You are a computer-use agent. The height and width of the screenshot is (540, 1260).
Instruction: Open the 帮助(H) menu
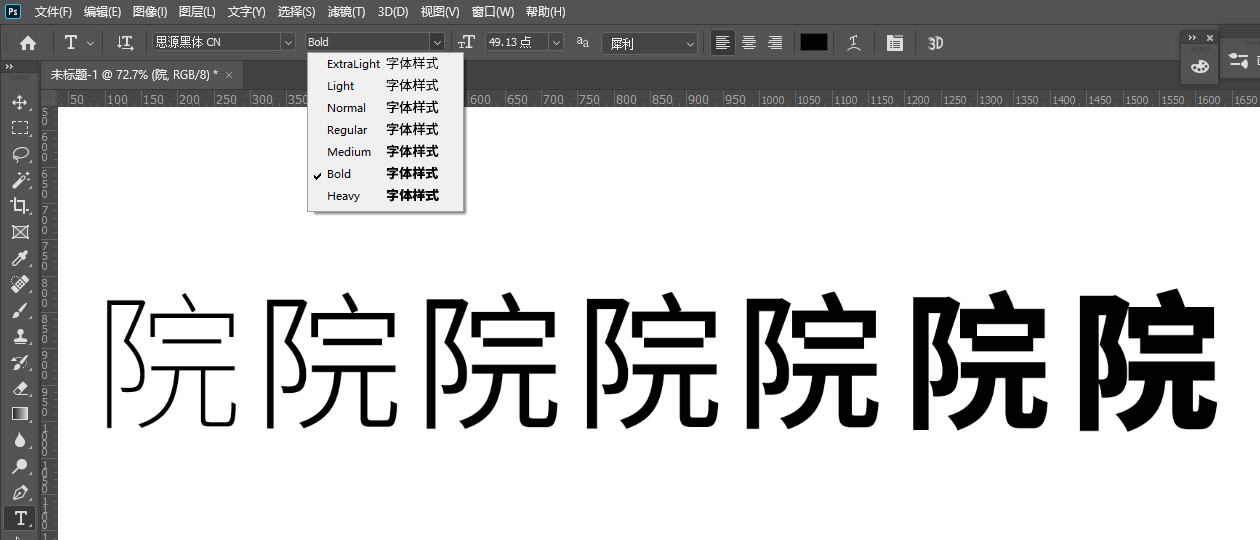[545, 12]
